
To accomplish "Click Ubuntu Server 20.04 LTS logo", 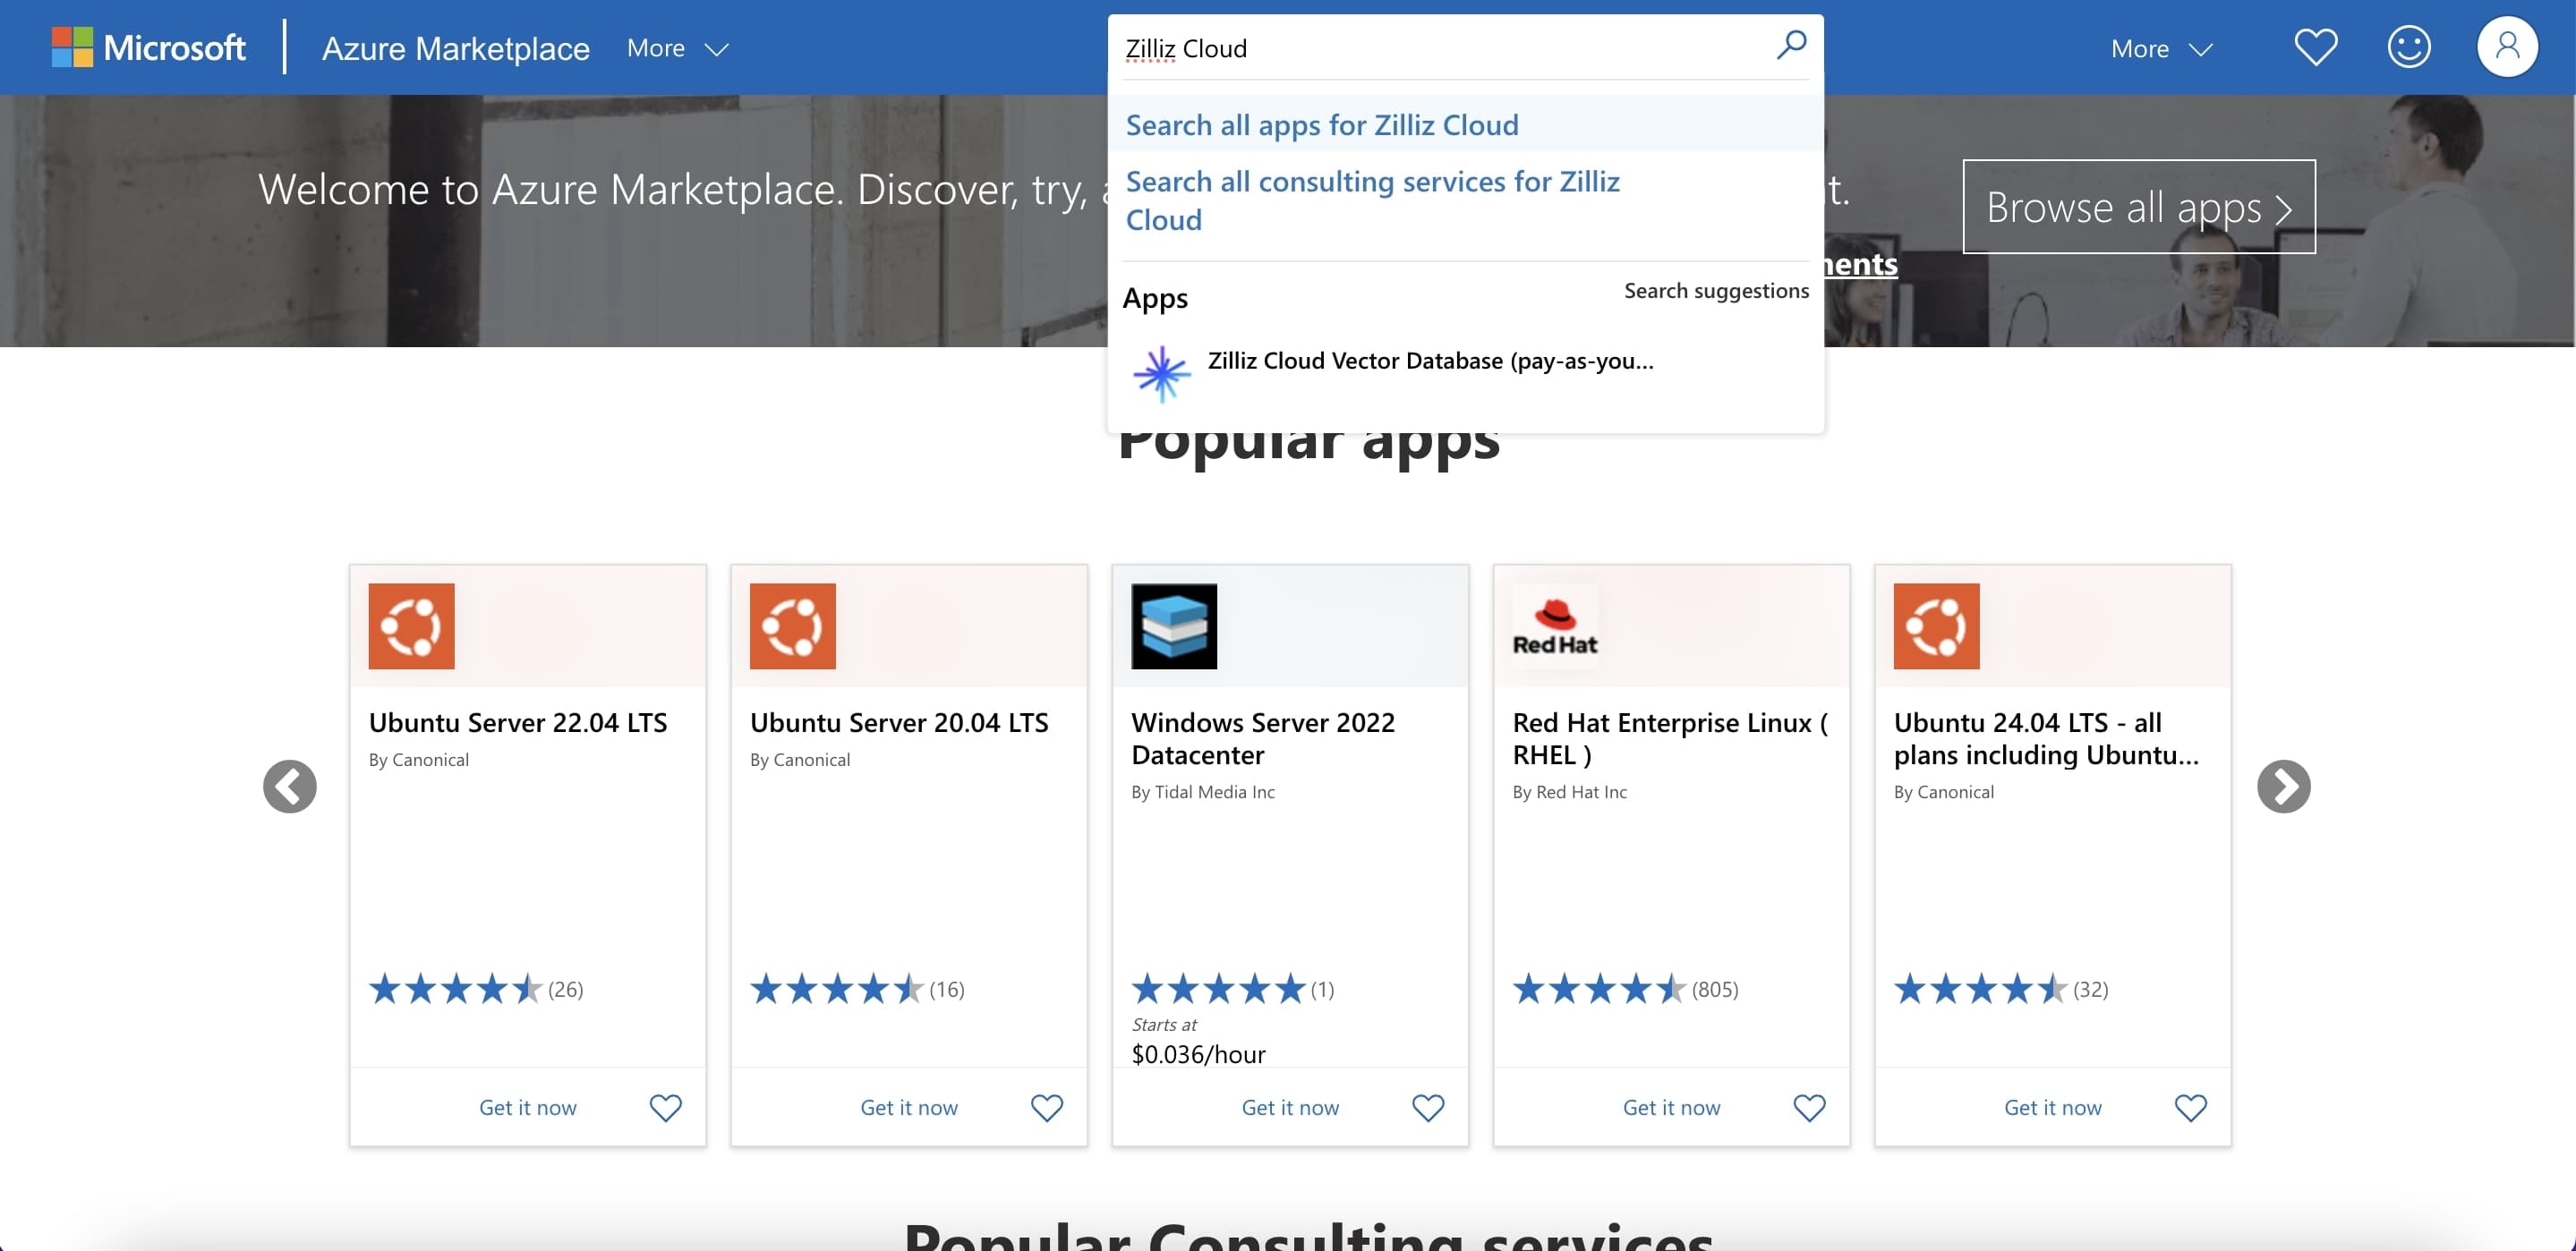I will [x=793, y=626].
